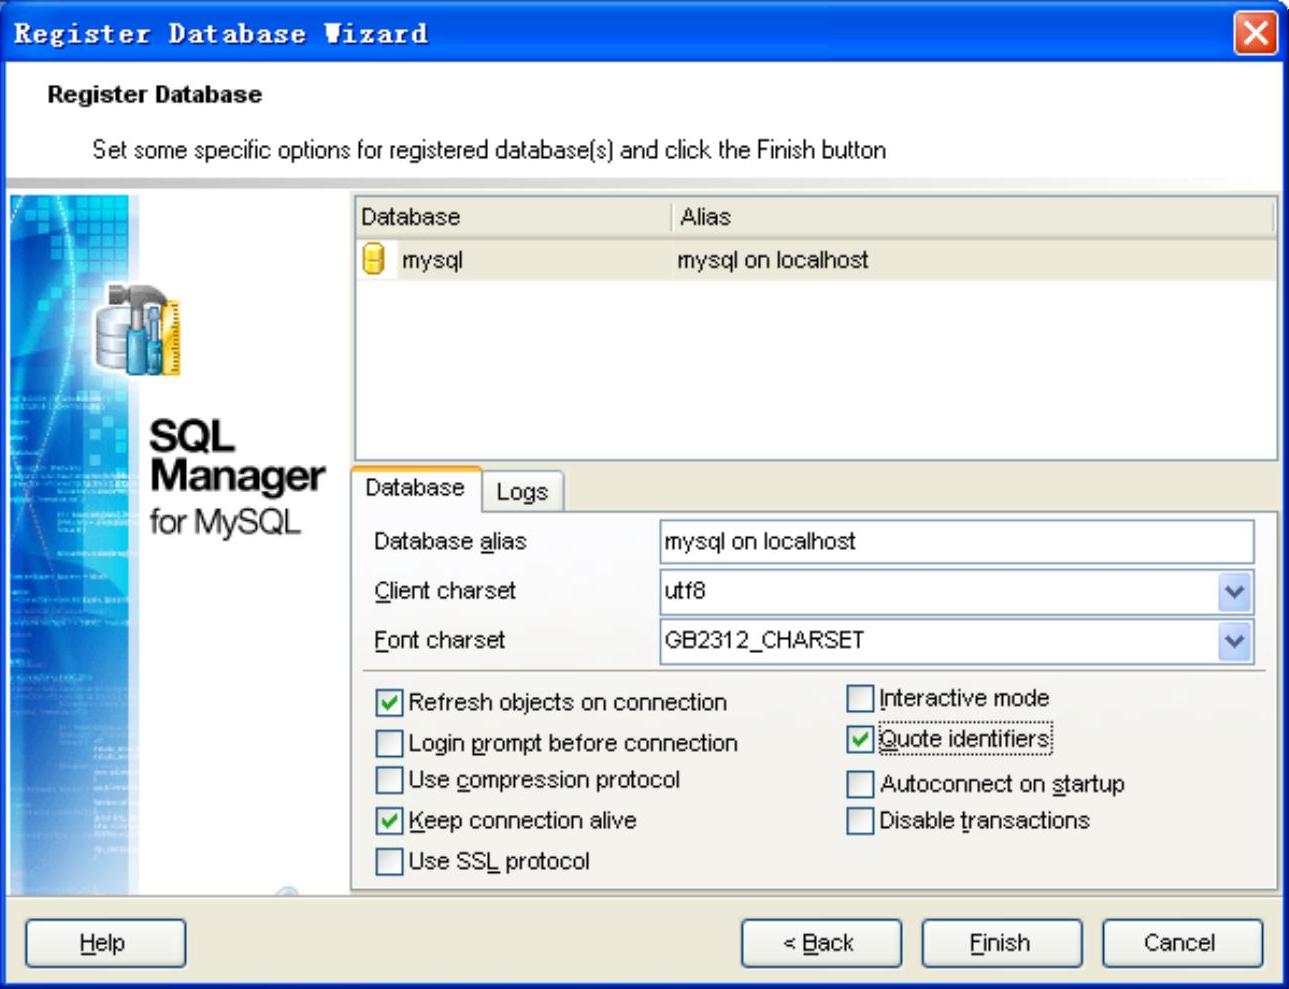Enable Login prompt before connection

coord(389,743)
